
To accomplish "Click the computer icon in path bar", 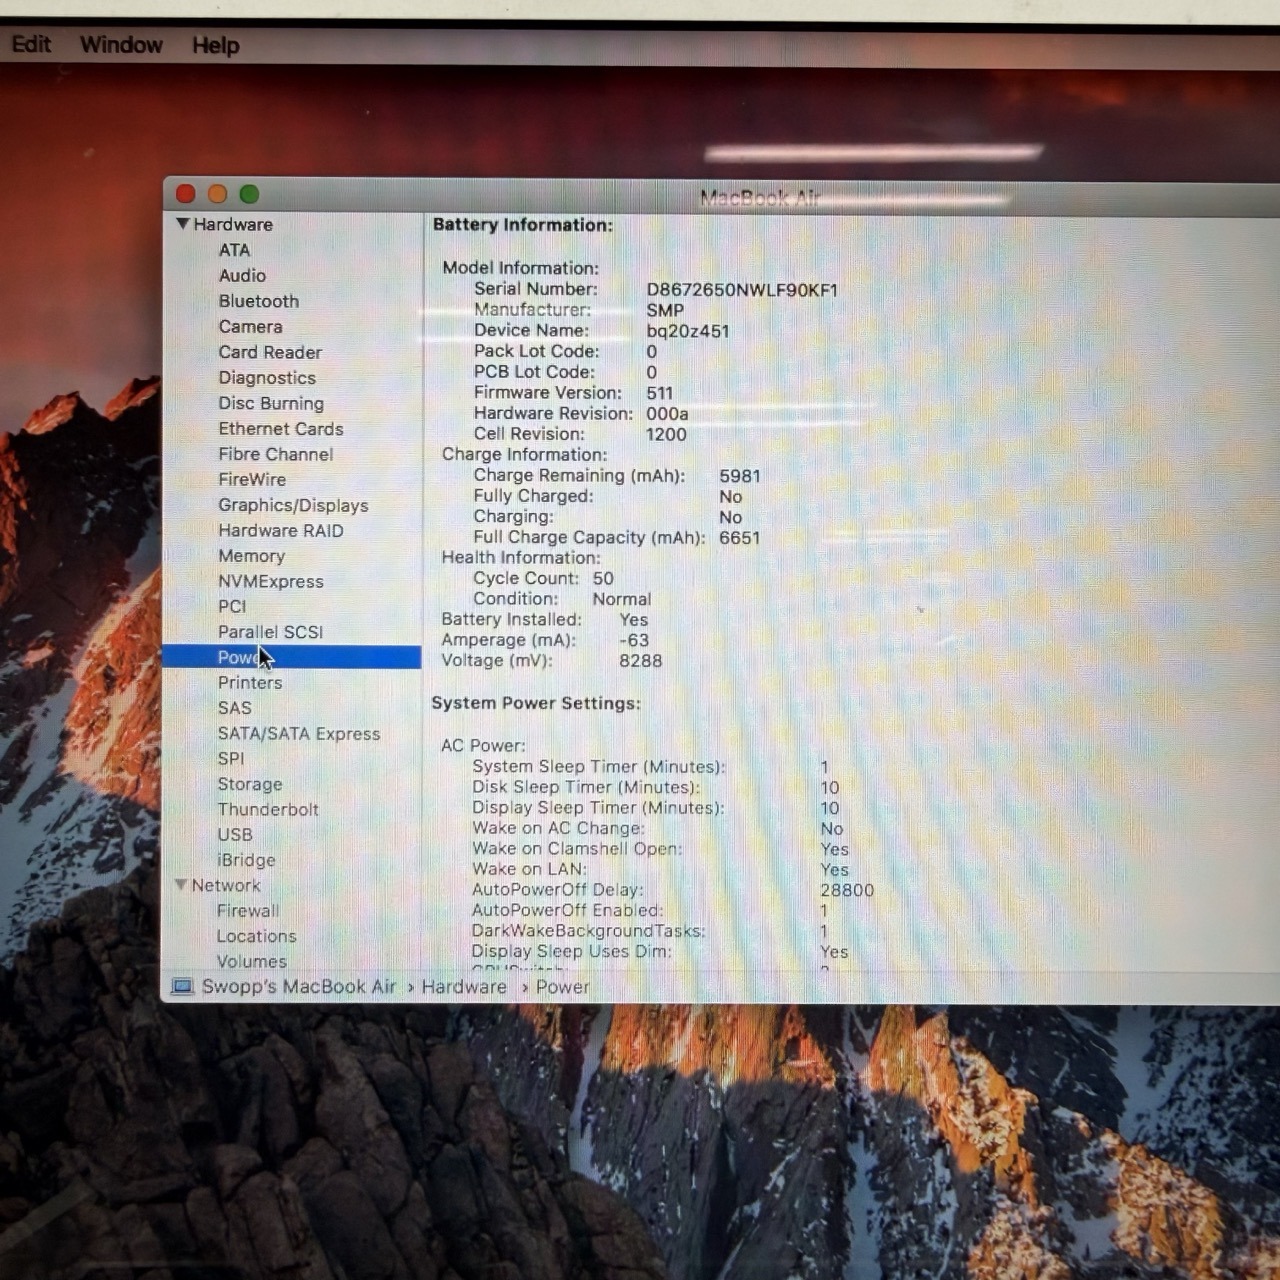I will coord(182,987).
